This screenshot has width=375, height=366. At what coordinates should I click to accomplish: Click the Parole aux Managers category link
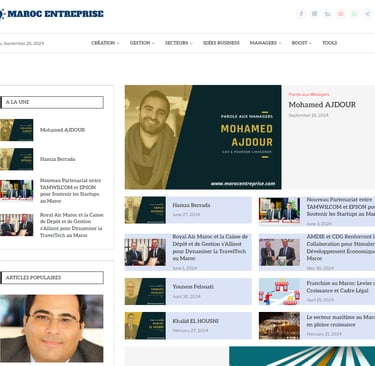point(309,94)
